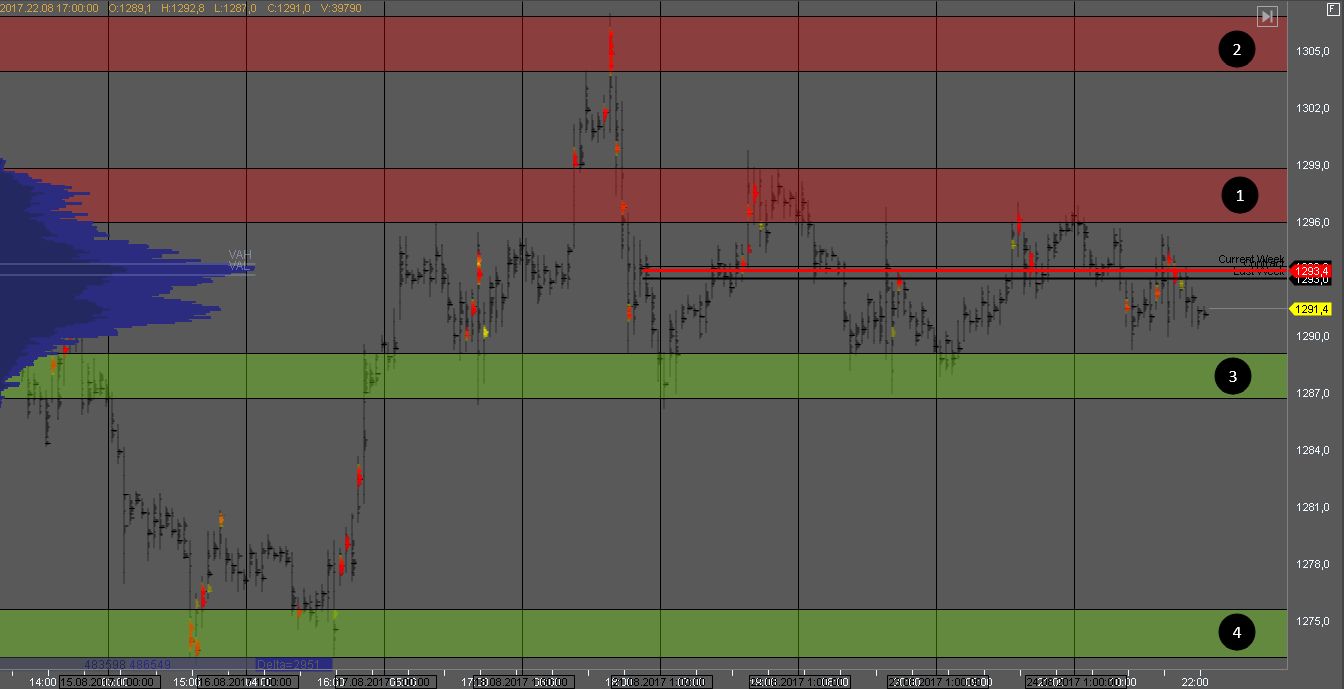This screenshot has width=1344, height=689.
Task: Click the red 1293,4 price tag
Action: 1311,271
